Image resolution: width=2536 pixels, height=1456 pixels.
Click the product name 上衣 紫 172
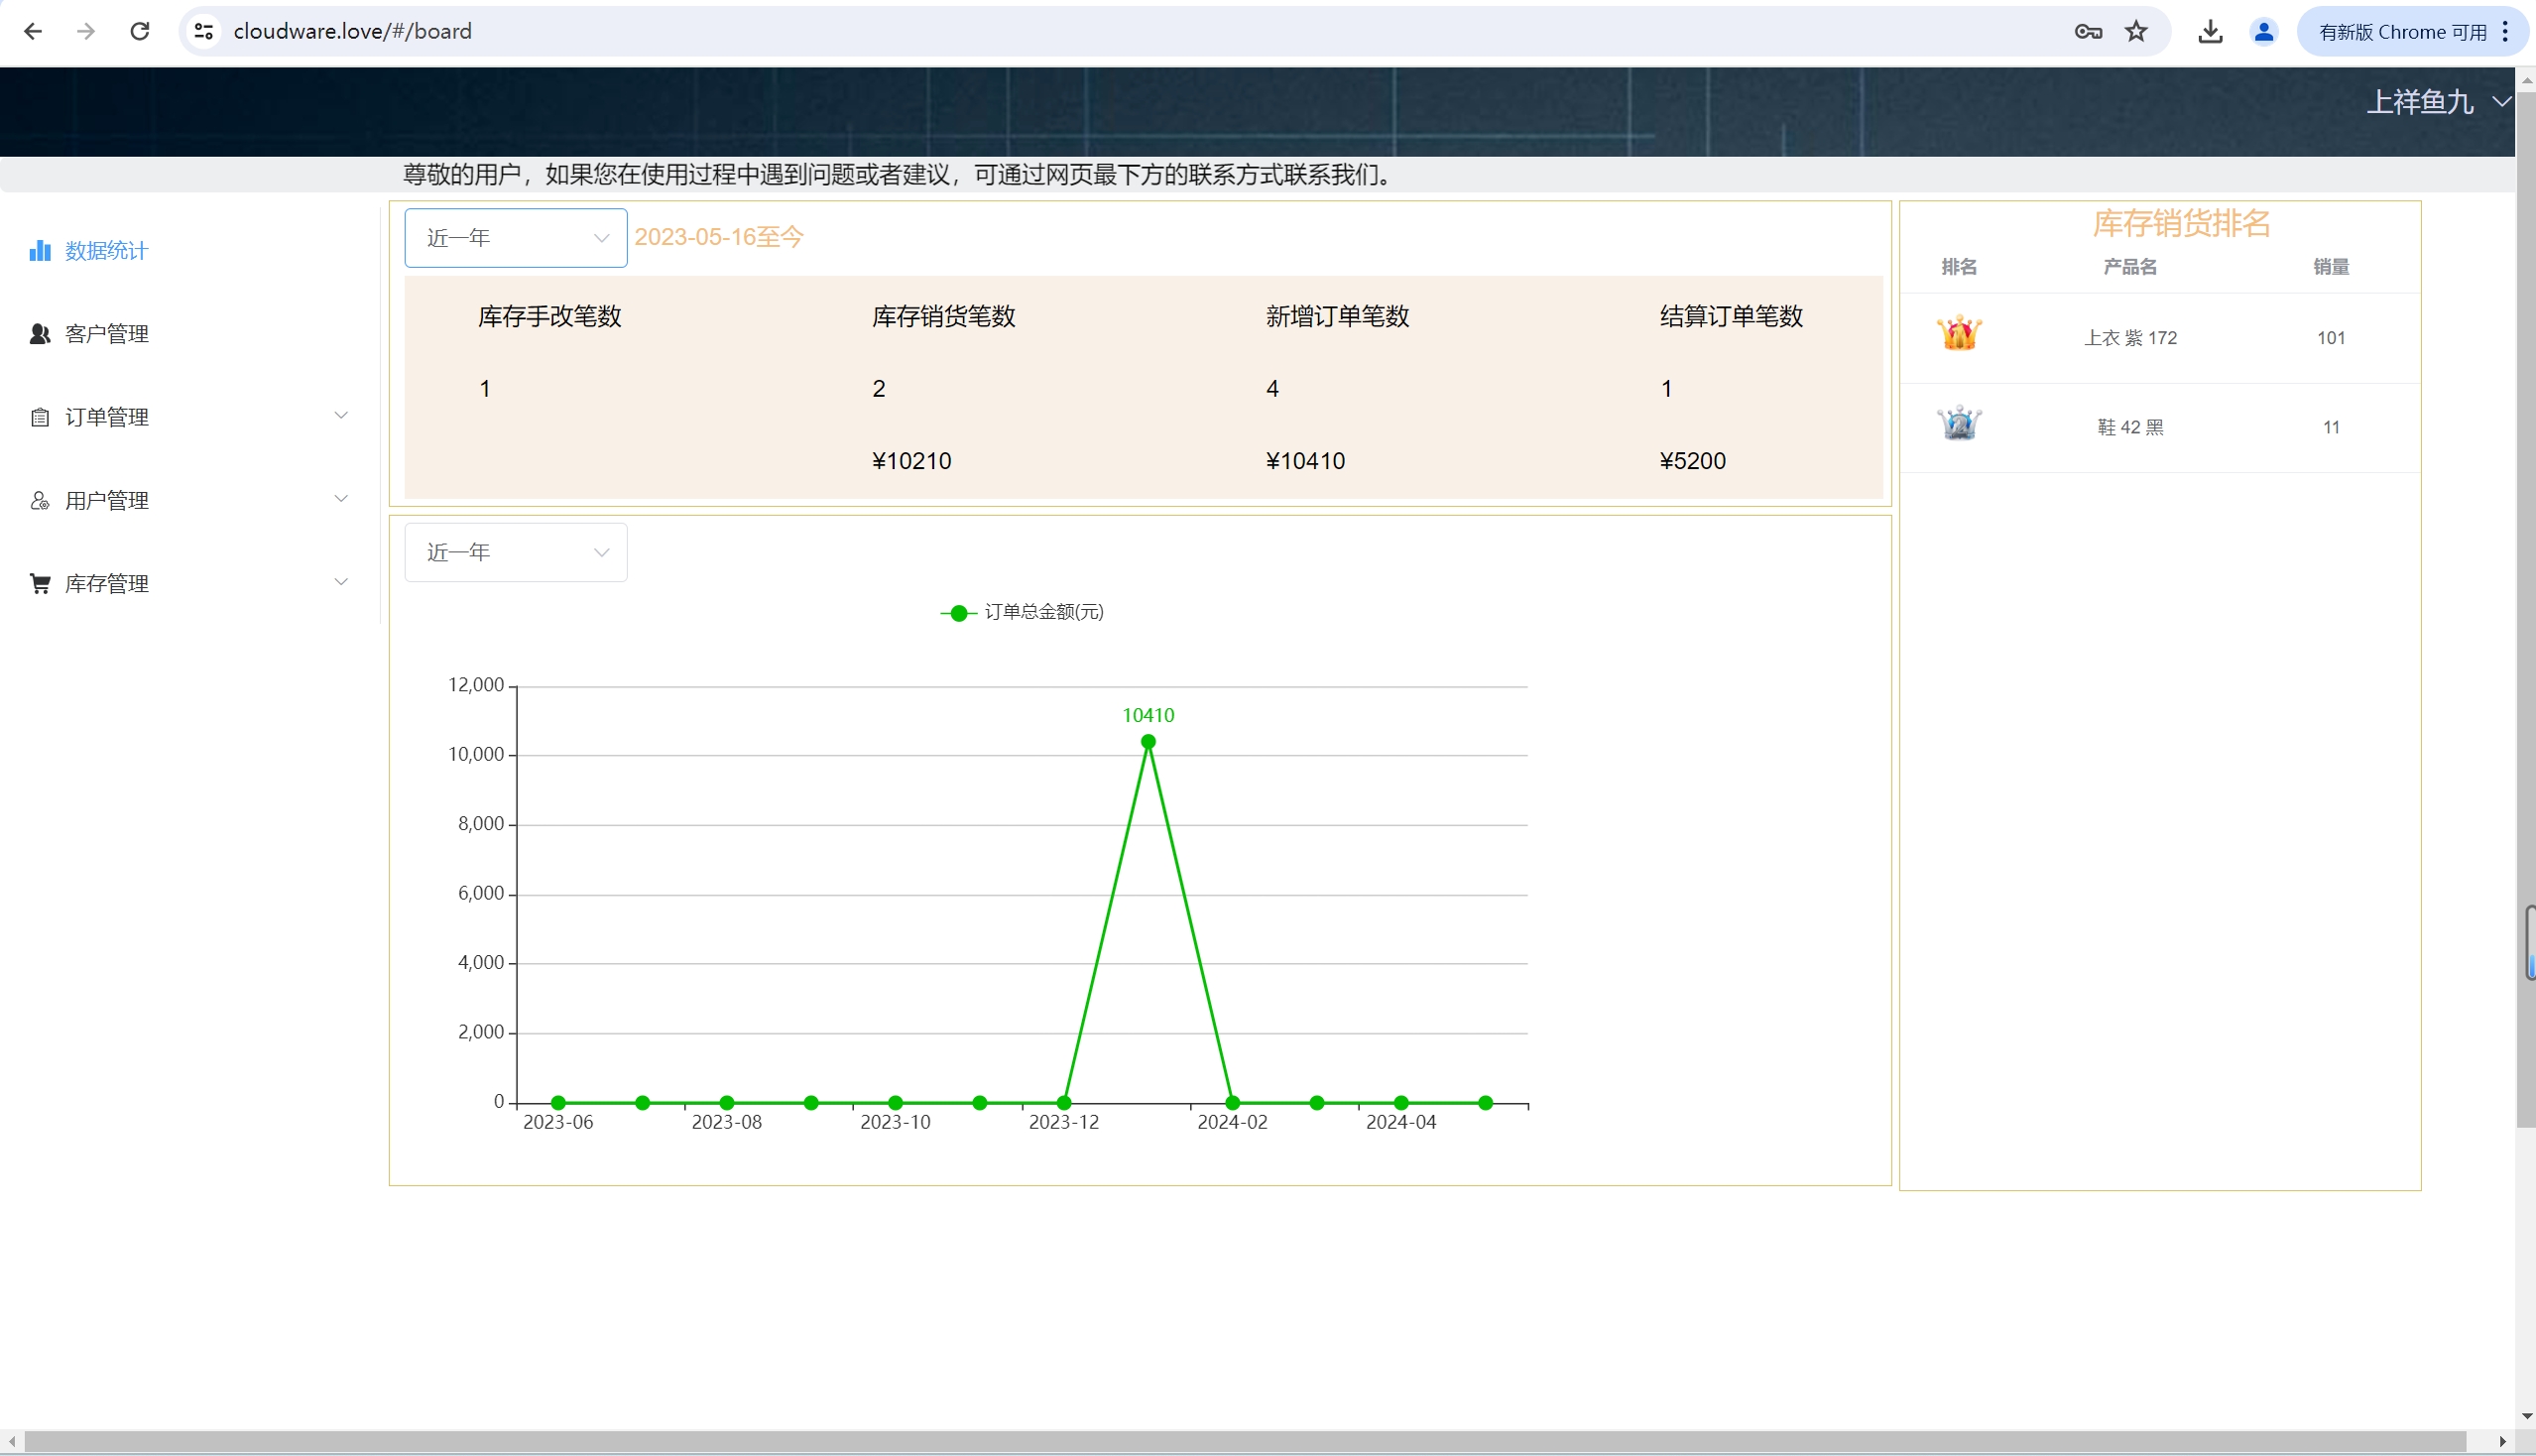[x=2130, y=338]
